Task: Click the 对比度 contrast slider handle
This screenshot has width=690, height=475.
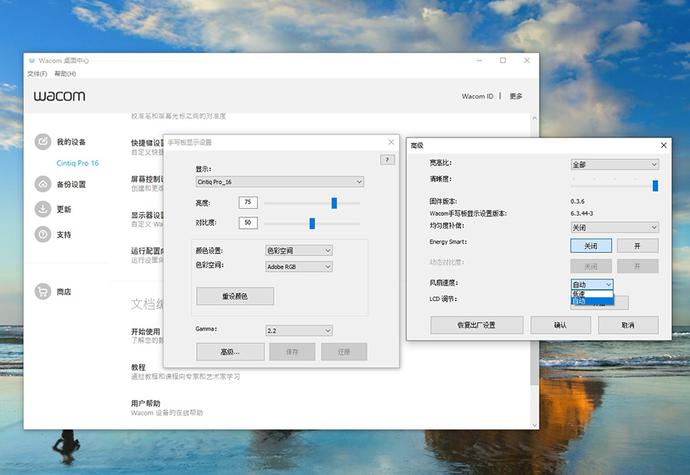Action: 312,223
